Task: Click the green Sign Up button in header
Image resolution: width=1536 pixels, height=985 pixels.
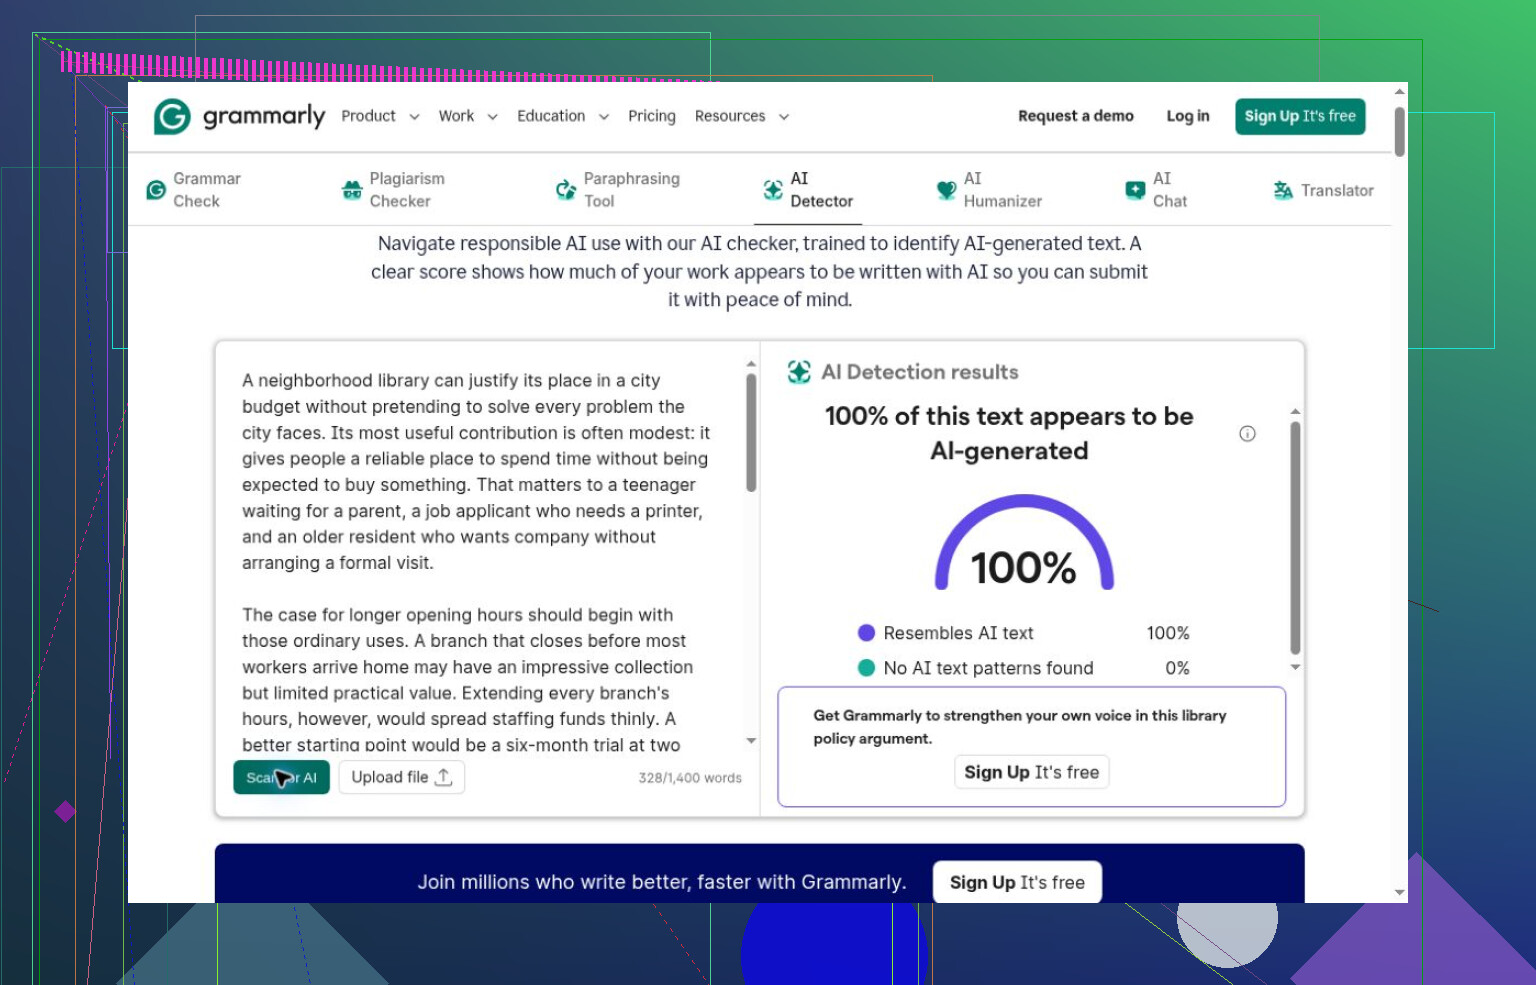Action: (1300, 116)
